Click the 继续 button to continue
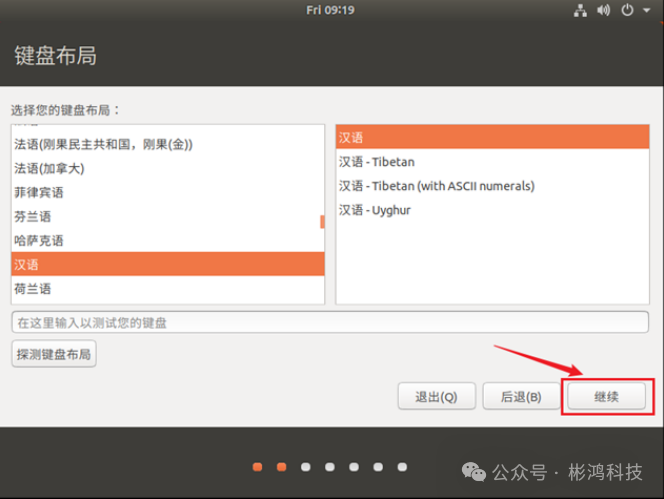The width and height of the screenshot is (664, 499). click(x=606, y=396)
